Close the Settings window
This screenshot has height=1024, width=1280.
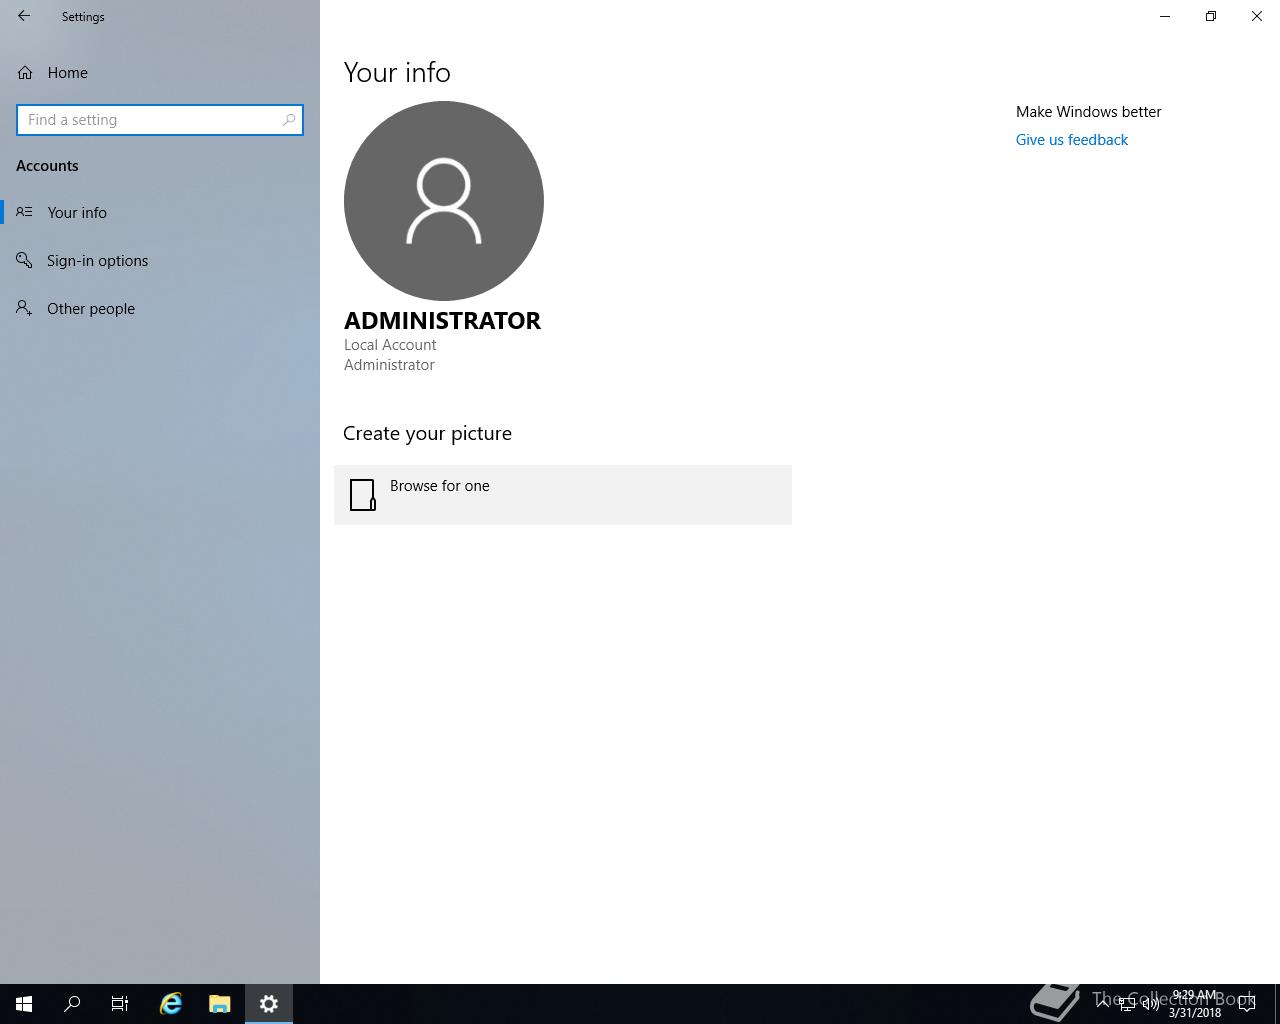click(x=1257, y=16)
